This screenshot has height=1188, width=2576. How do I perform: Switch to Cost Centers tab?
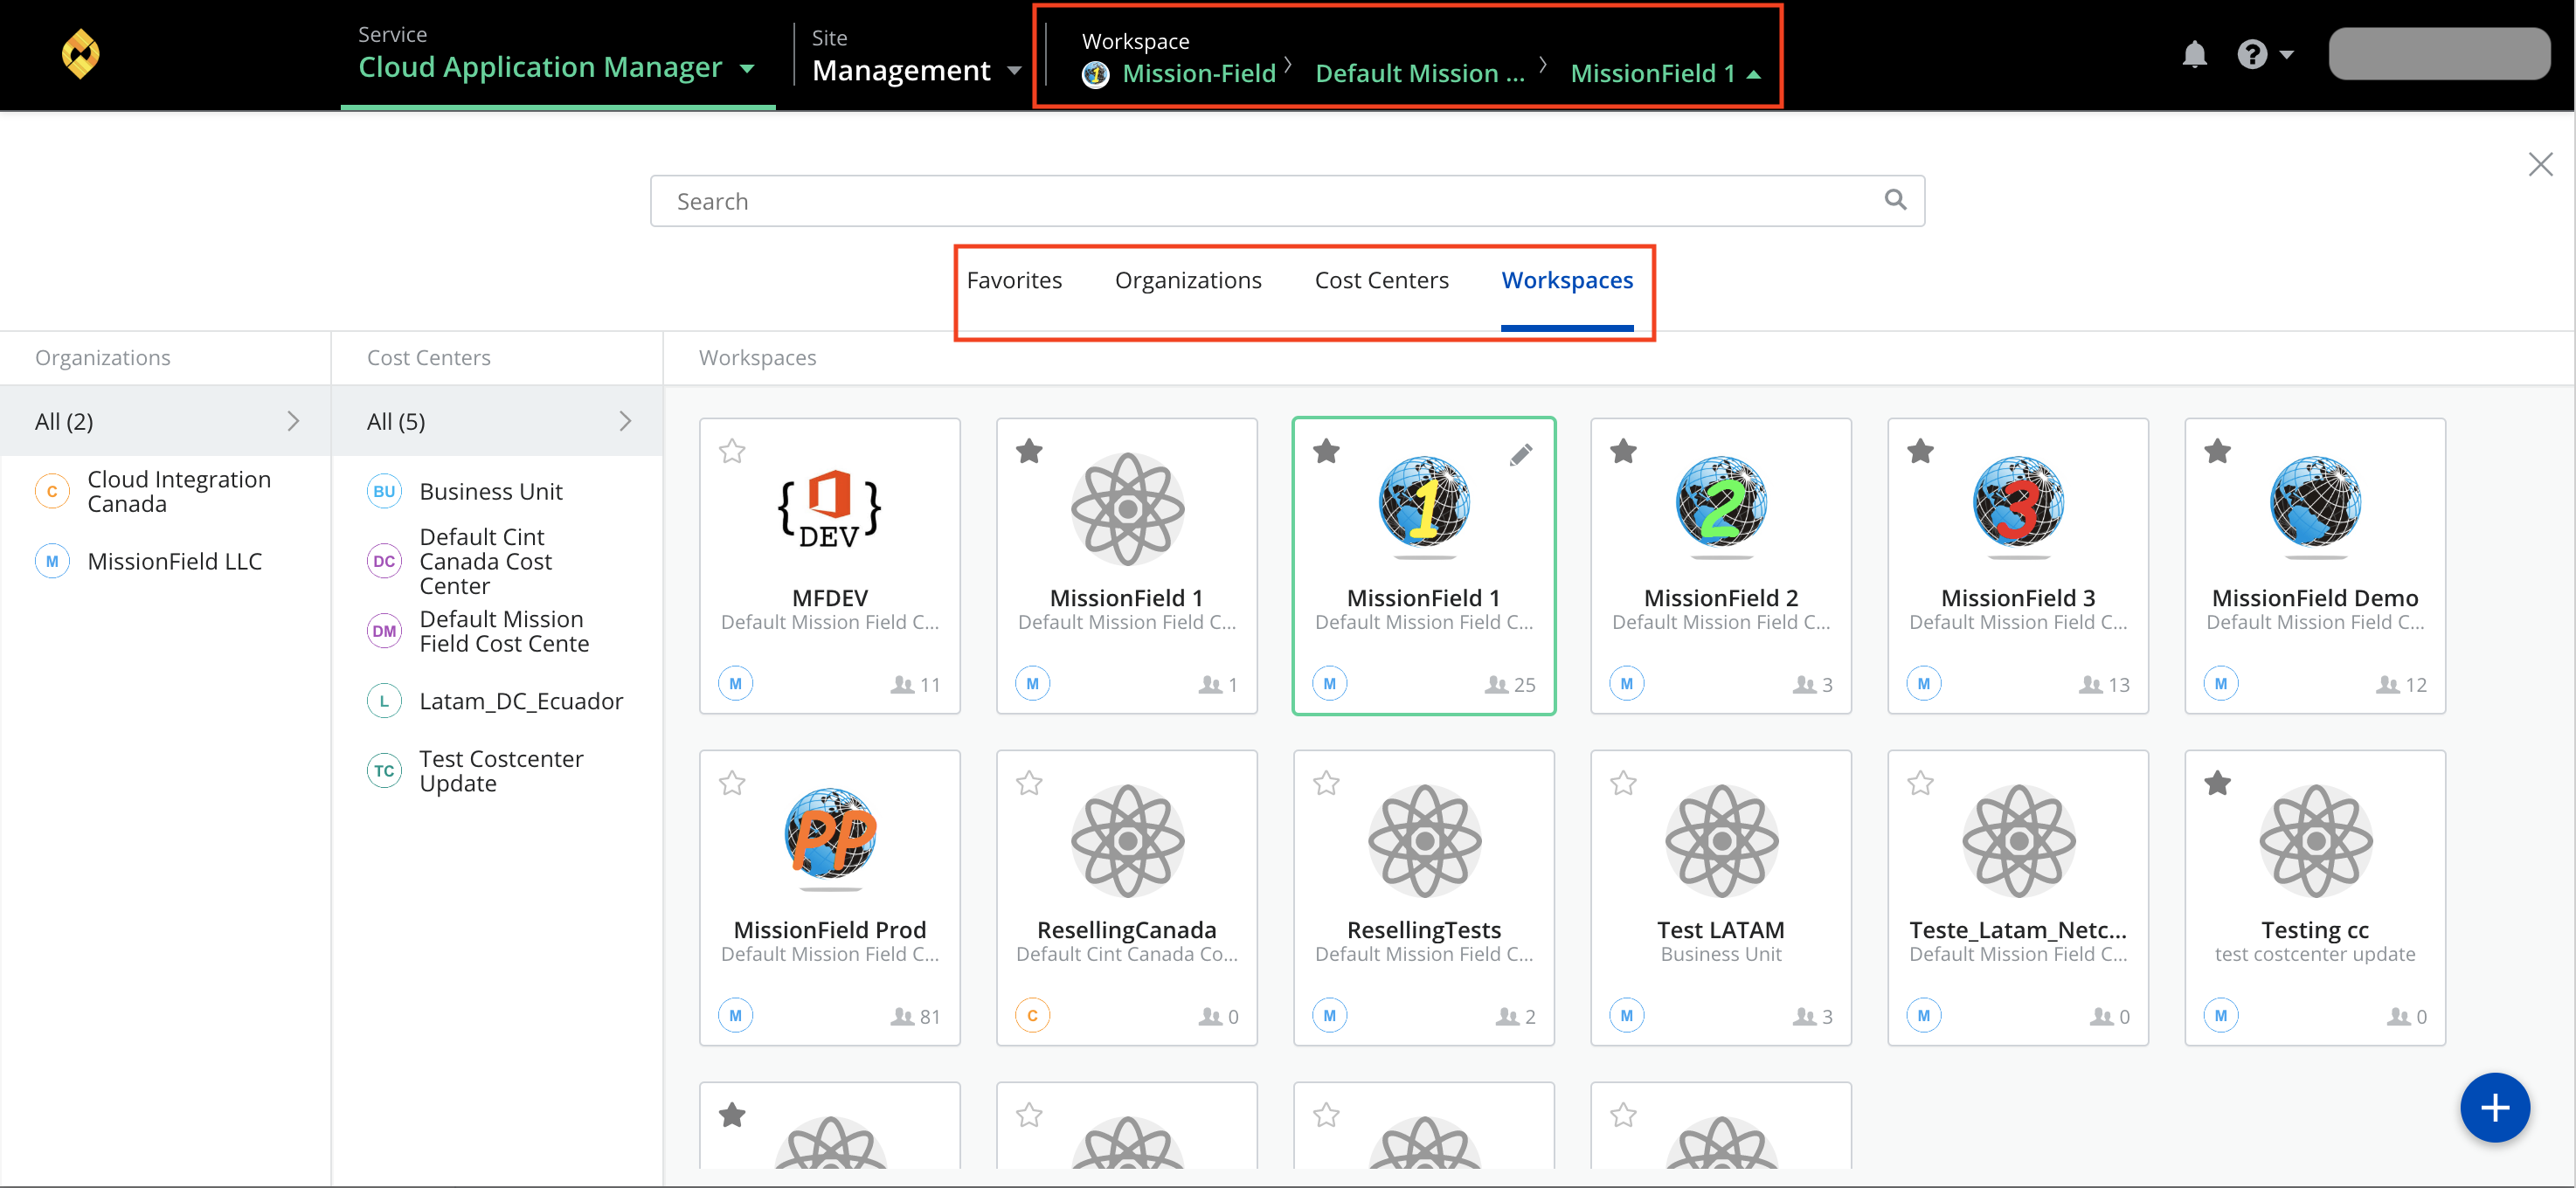coord(1381,281)
